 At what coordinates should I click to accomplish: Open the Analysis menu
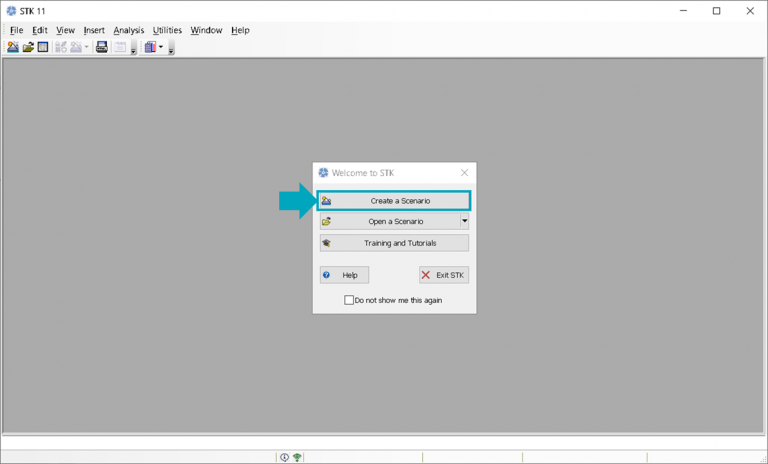(129, 30)
